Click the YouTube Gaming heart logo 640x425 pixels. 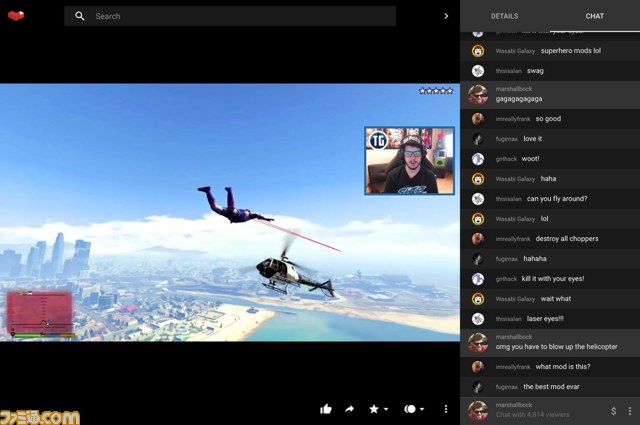(16, 16)
